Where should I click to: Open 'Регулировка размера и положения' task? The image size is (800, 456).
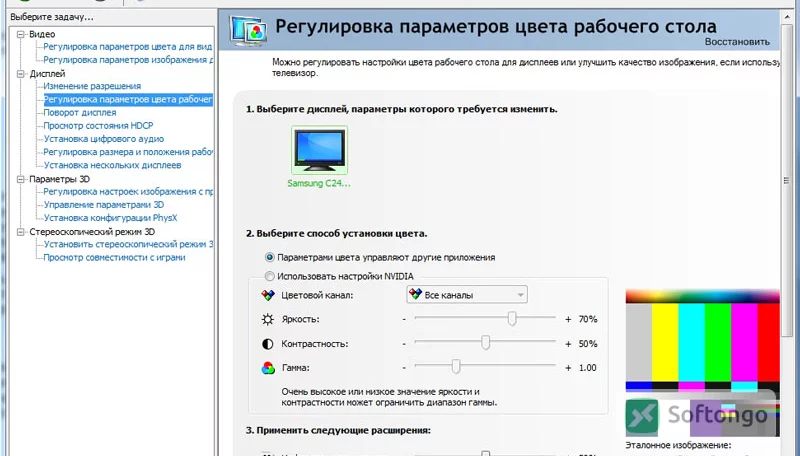pos(128,152)
